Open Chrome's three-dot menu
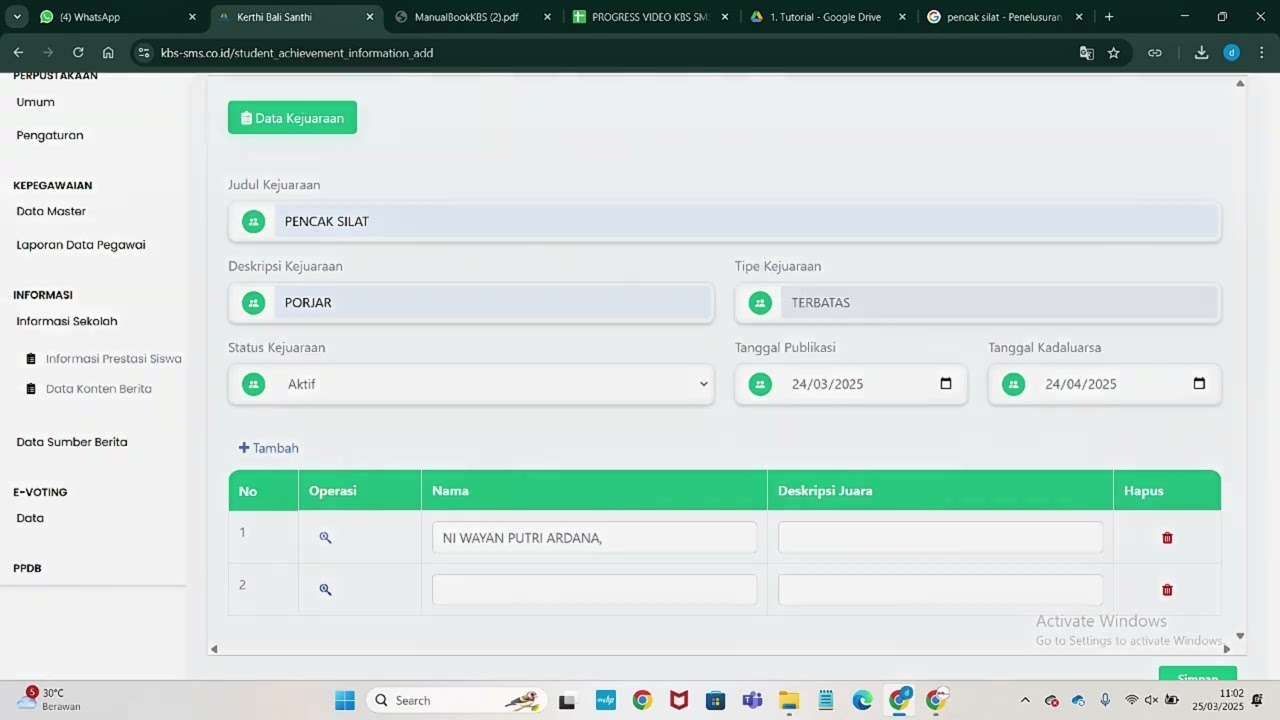This screenshot has height=720, width=1280. [1260, 53]
